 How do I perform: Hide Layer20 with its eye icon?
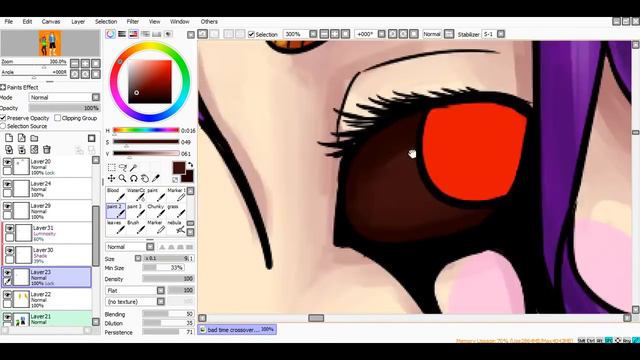click(7, 162)
